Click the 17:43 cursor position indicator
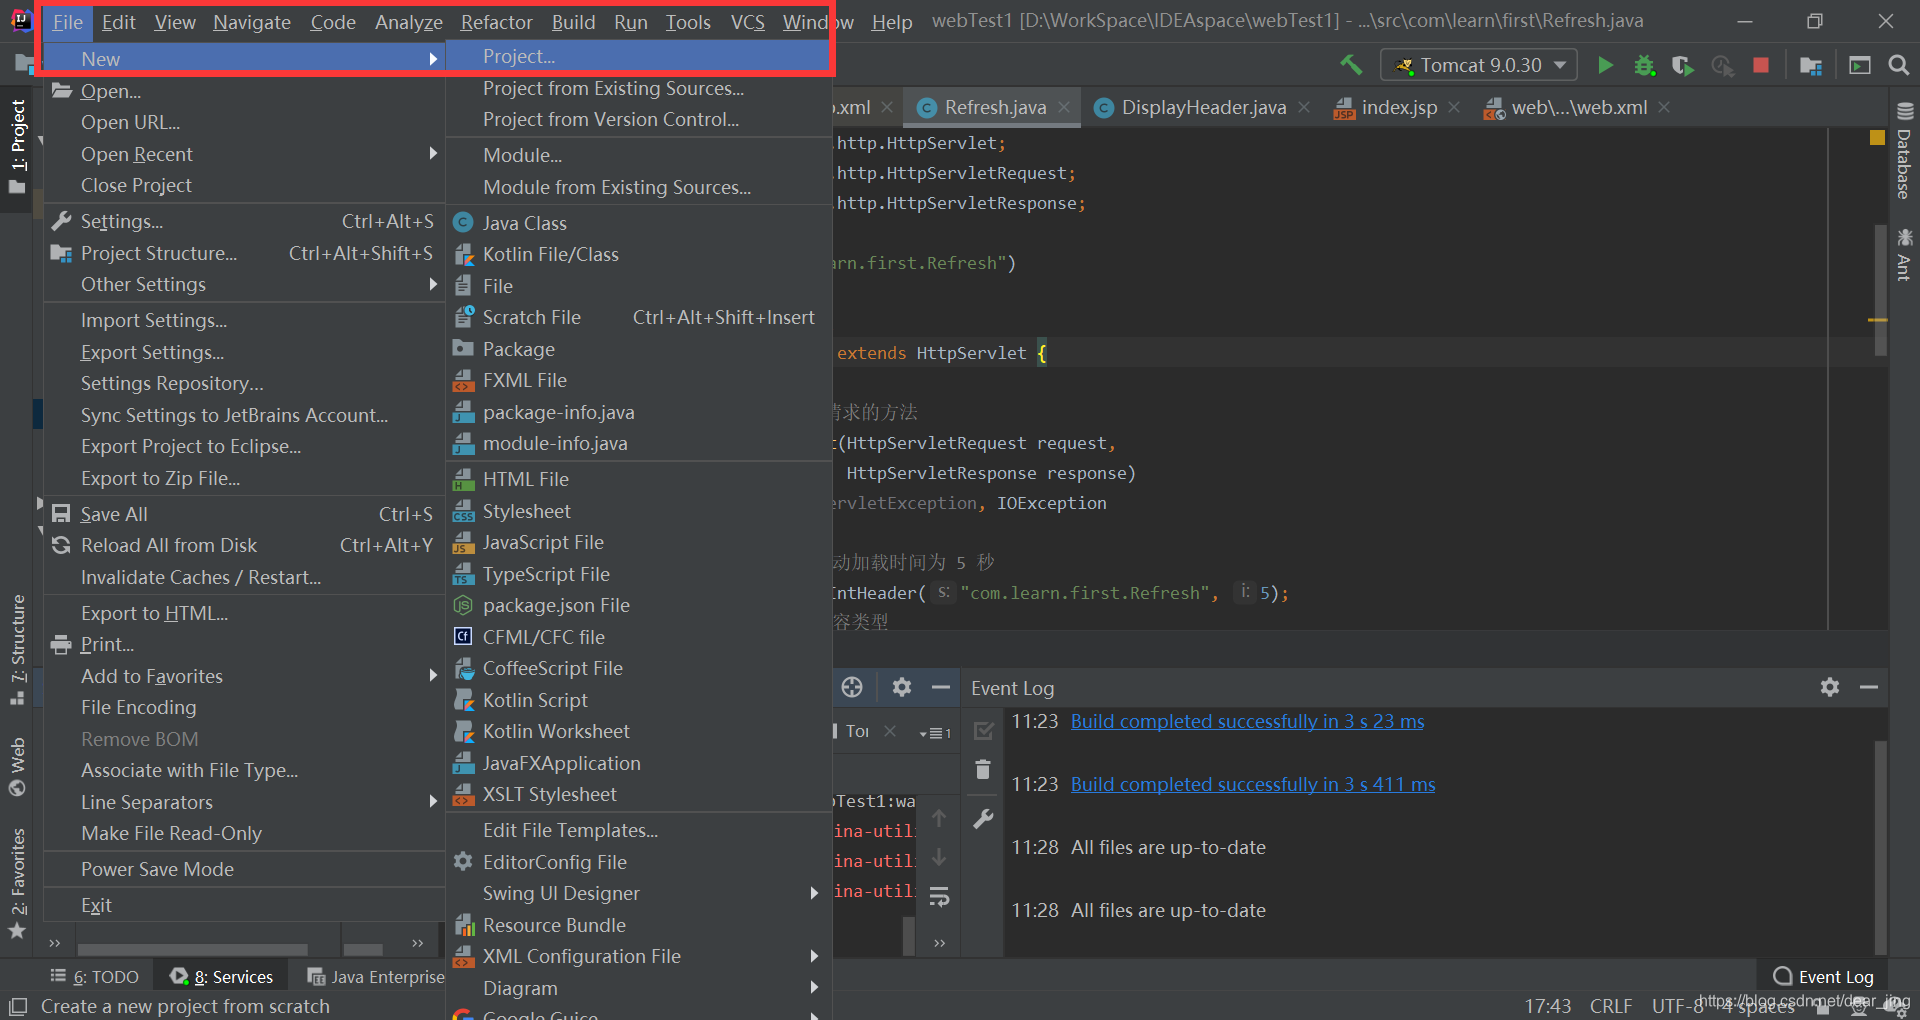 point(1547,1006)
